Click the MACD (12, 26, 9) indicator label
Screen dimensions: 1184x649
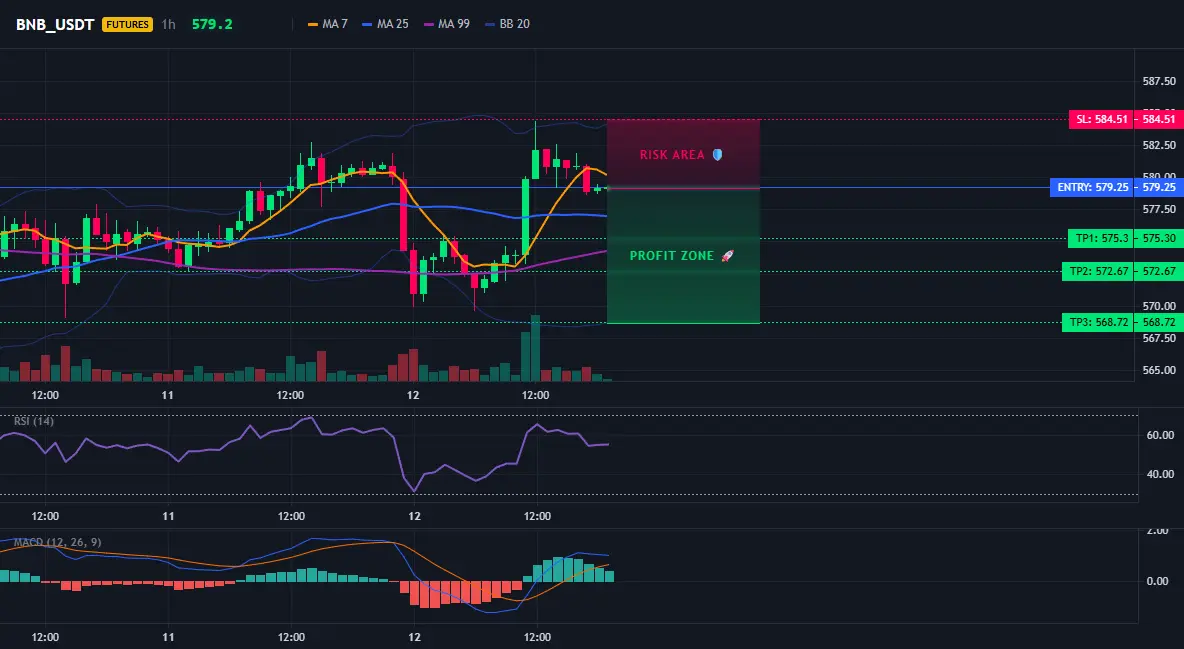[x=57, y=542]
